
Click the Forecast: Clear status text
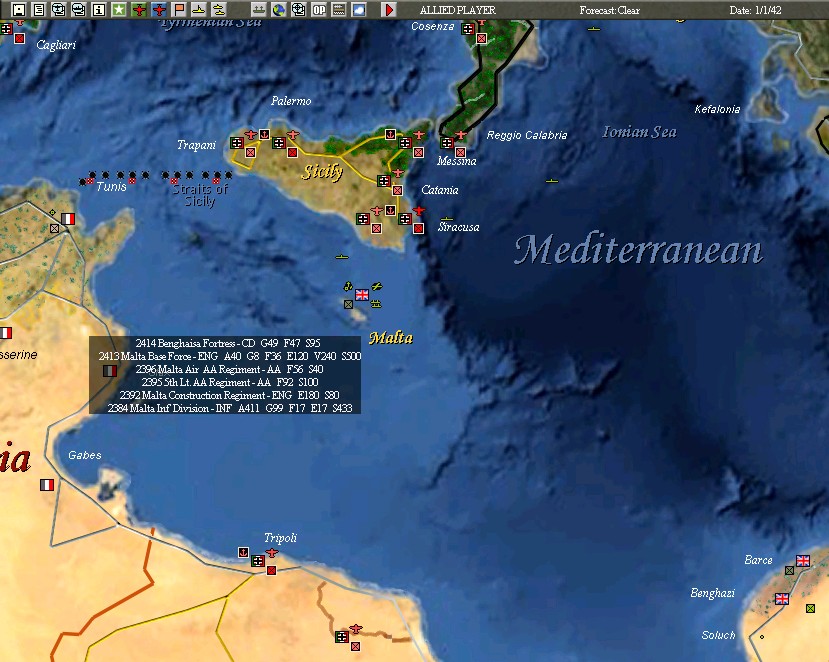[x=610, y=10]
